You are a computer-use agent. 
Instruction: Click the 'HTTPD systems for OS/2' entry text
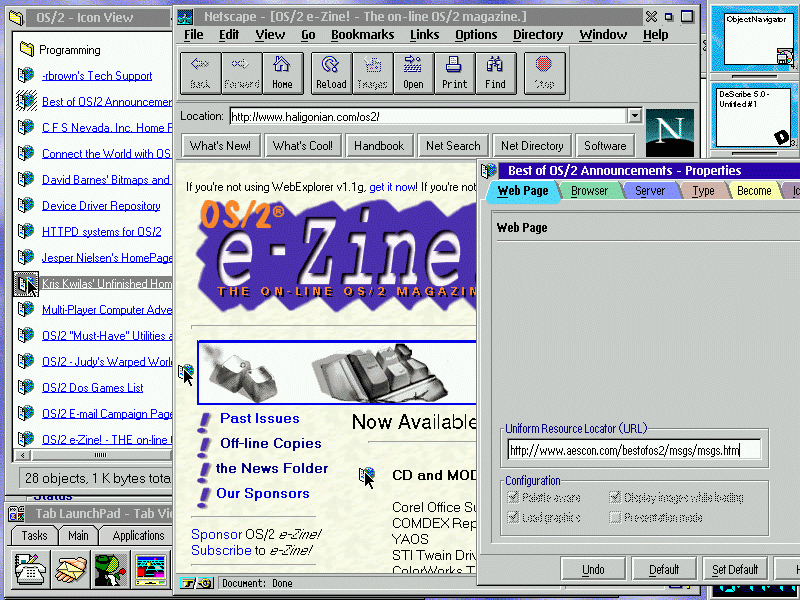[102, 232]
